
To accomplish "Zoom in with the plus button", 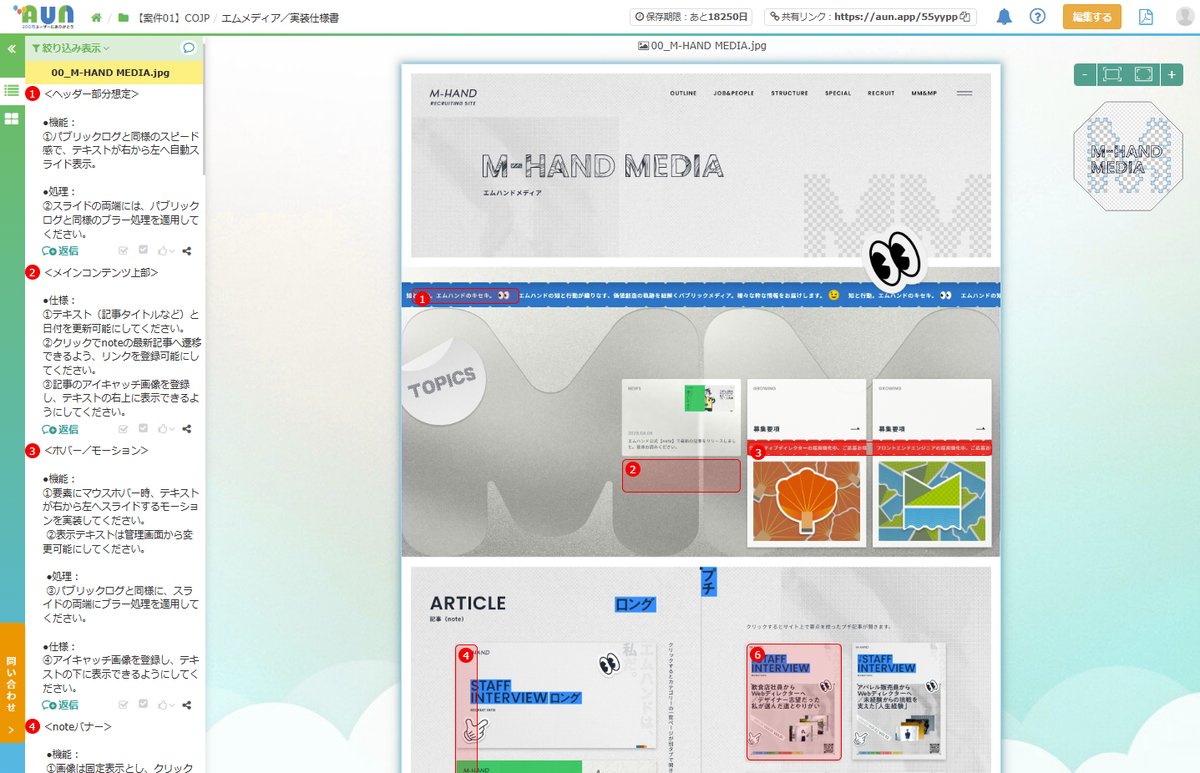I will coord(1171,74).
